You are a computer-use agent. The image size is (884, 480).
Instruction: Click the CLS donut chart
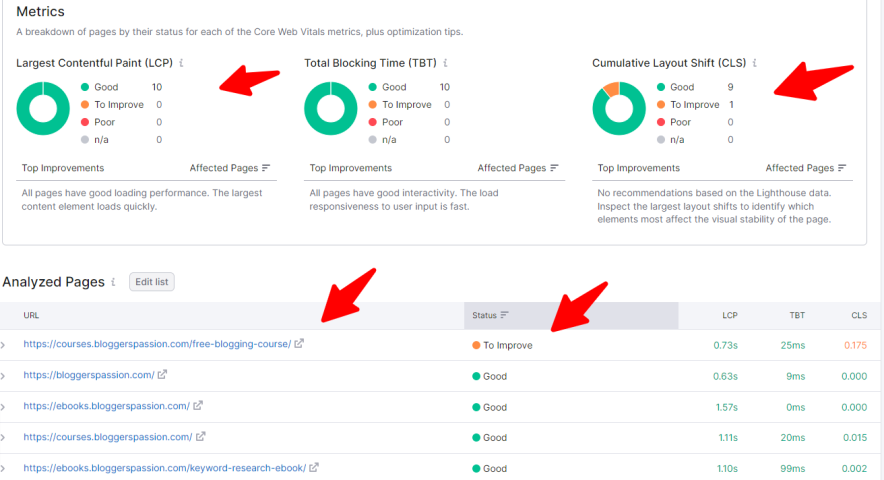[619, 109]
